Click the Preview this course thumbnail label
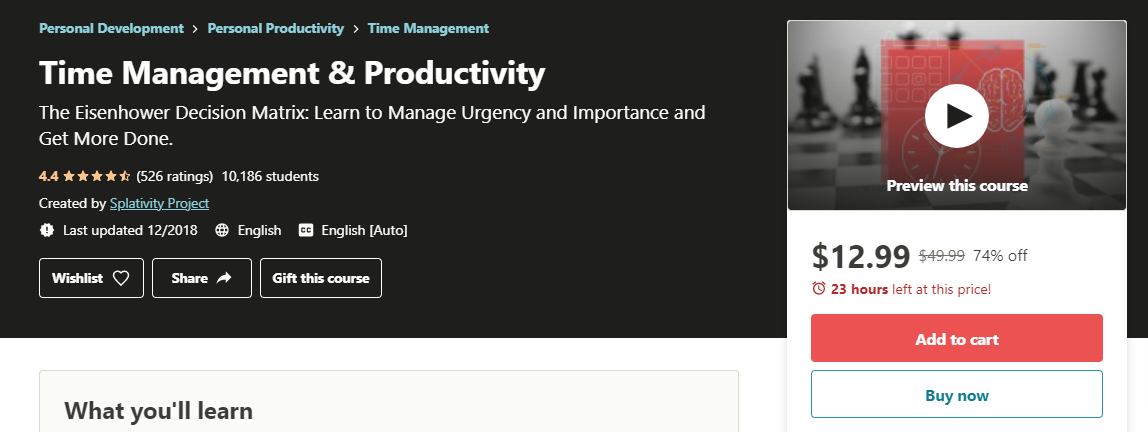The height and width of the screenshot is (432, 1148). [x=957, y=185]
